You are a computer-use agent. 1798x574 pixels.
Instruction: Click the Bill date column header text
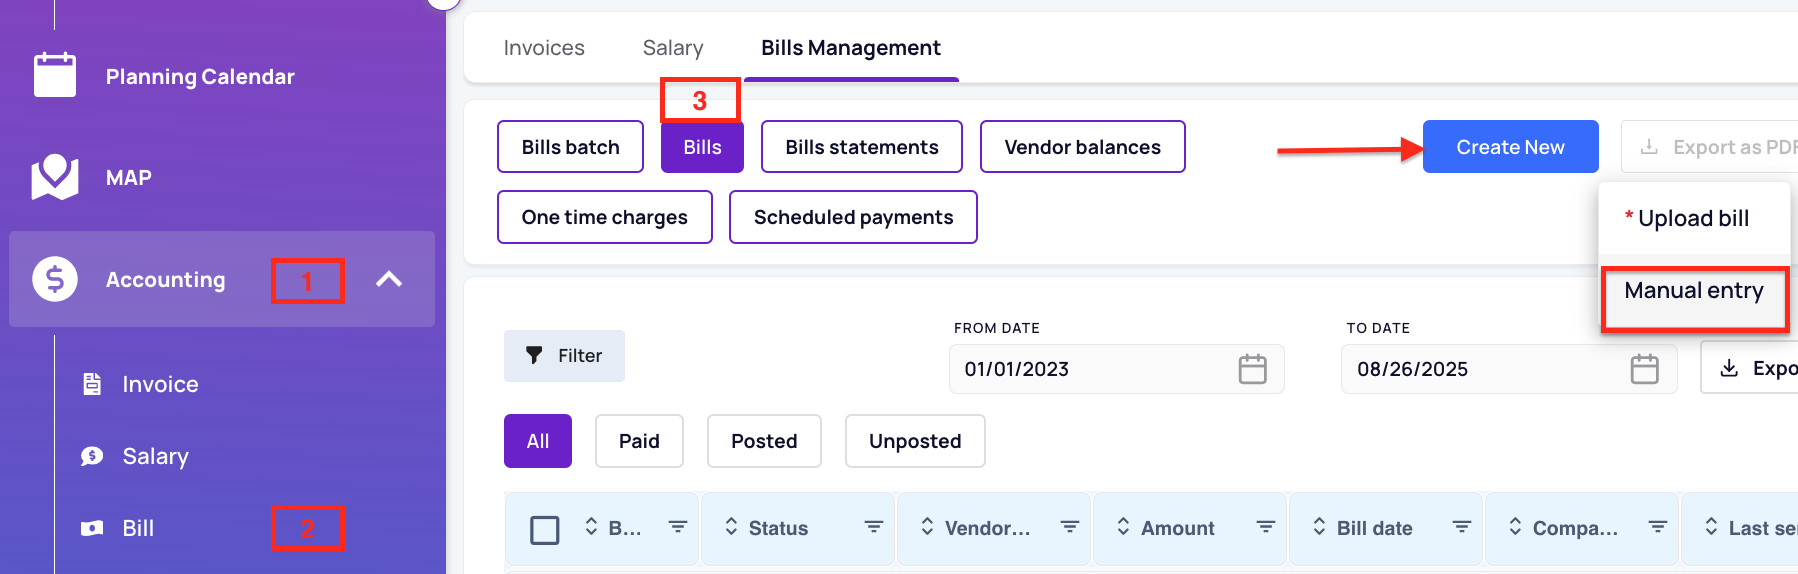[x=1374, y=528]
